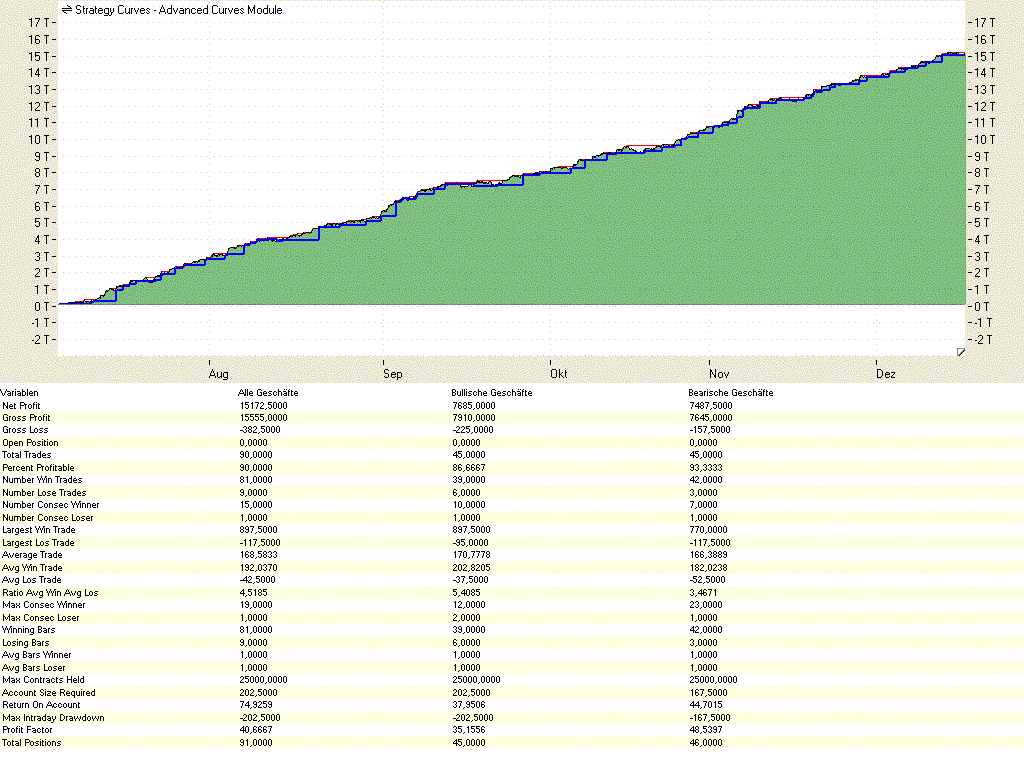Select the Max Intraday Drawdown row label
1024x768 pixels.
[x=52, y=718]
